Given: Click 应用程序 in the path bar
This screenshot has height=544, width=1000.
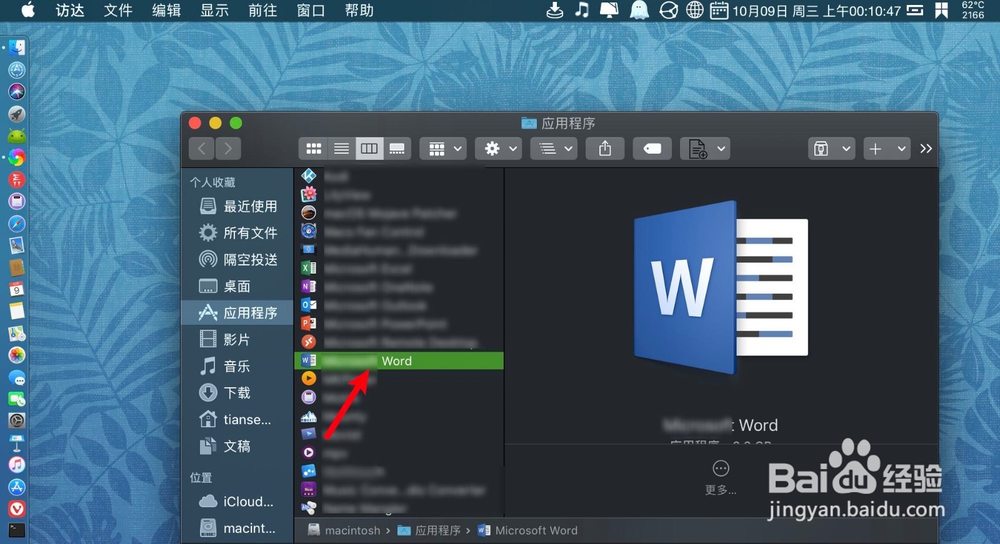Looking at the screenshot, I should tap(429, 531).
